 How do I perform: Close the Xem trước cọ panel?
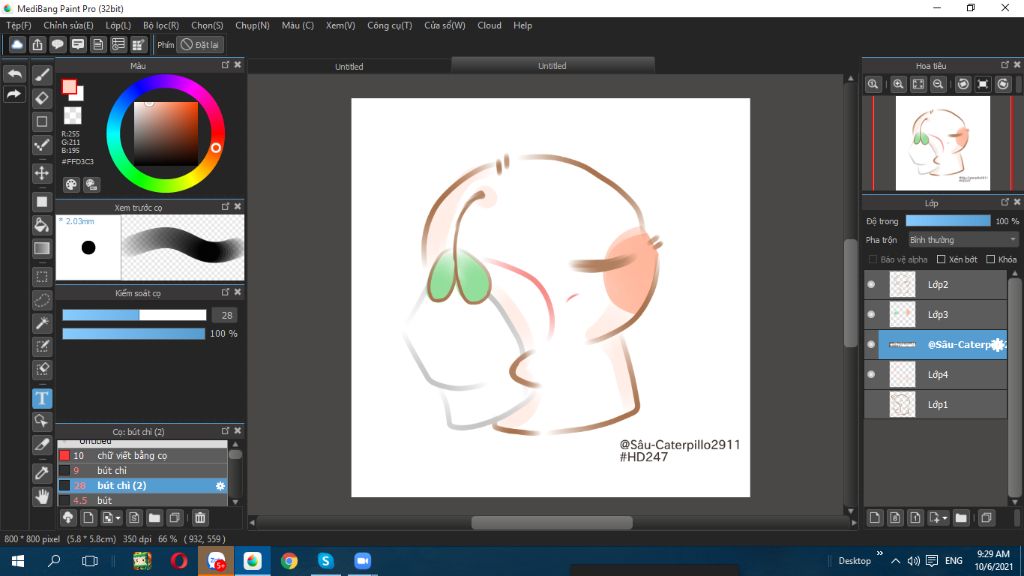(238, 206)
